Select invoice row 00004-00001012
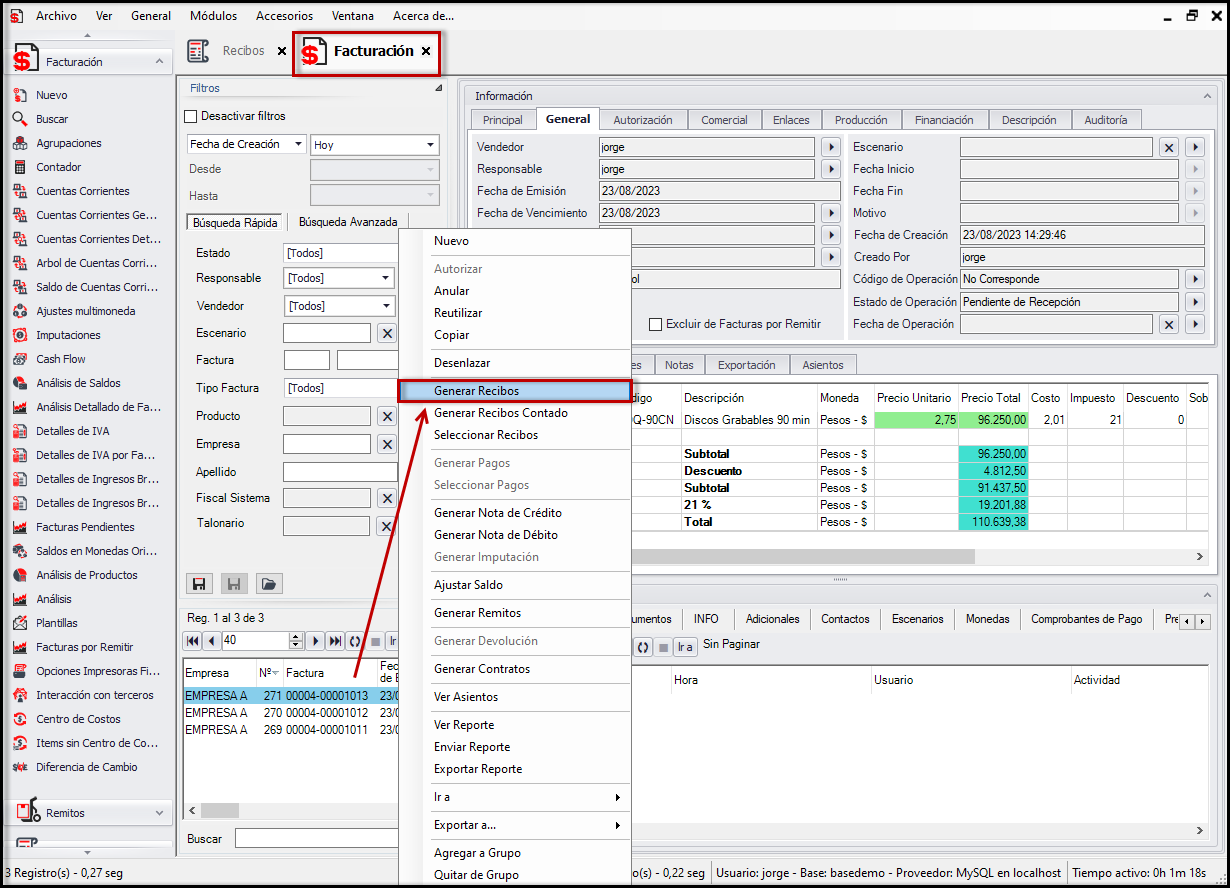The height and width of the screenshot is (888, 1230). tap(291, 713)
